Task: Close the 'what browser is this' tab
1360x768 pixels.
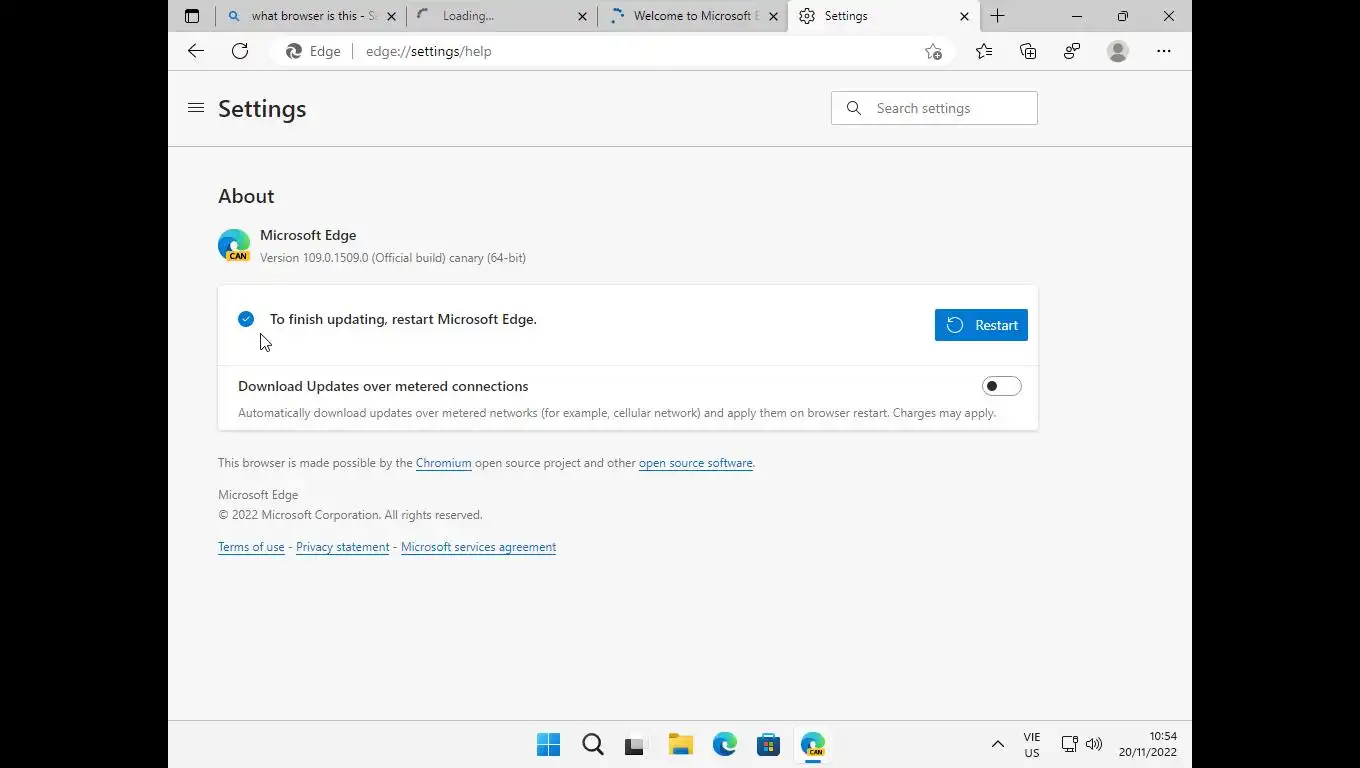Action: 391,16
